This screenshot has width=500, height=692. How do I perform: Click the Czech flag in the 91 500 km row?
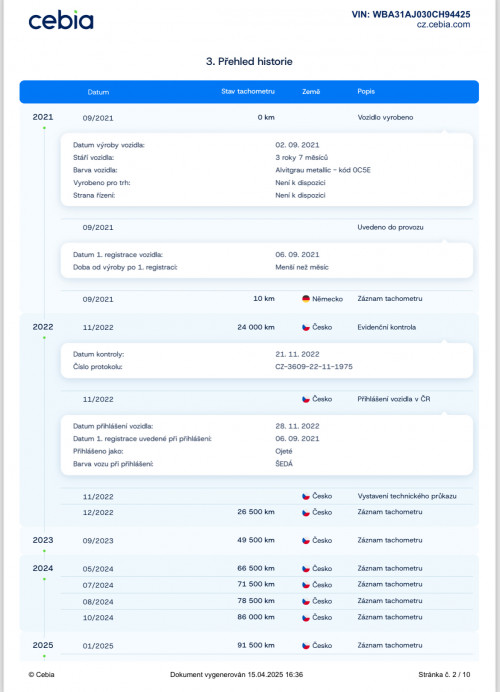[x=306, y=646]
